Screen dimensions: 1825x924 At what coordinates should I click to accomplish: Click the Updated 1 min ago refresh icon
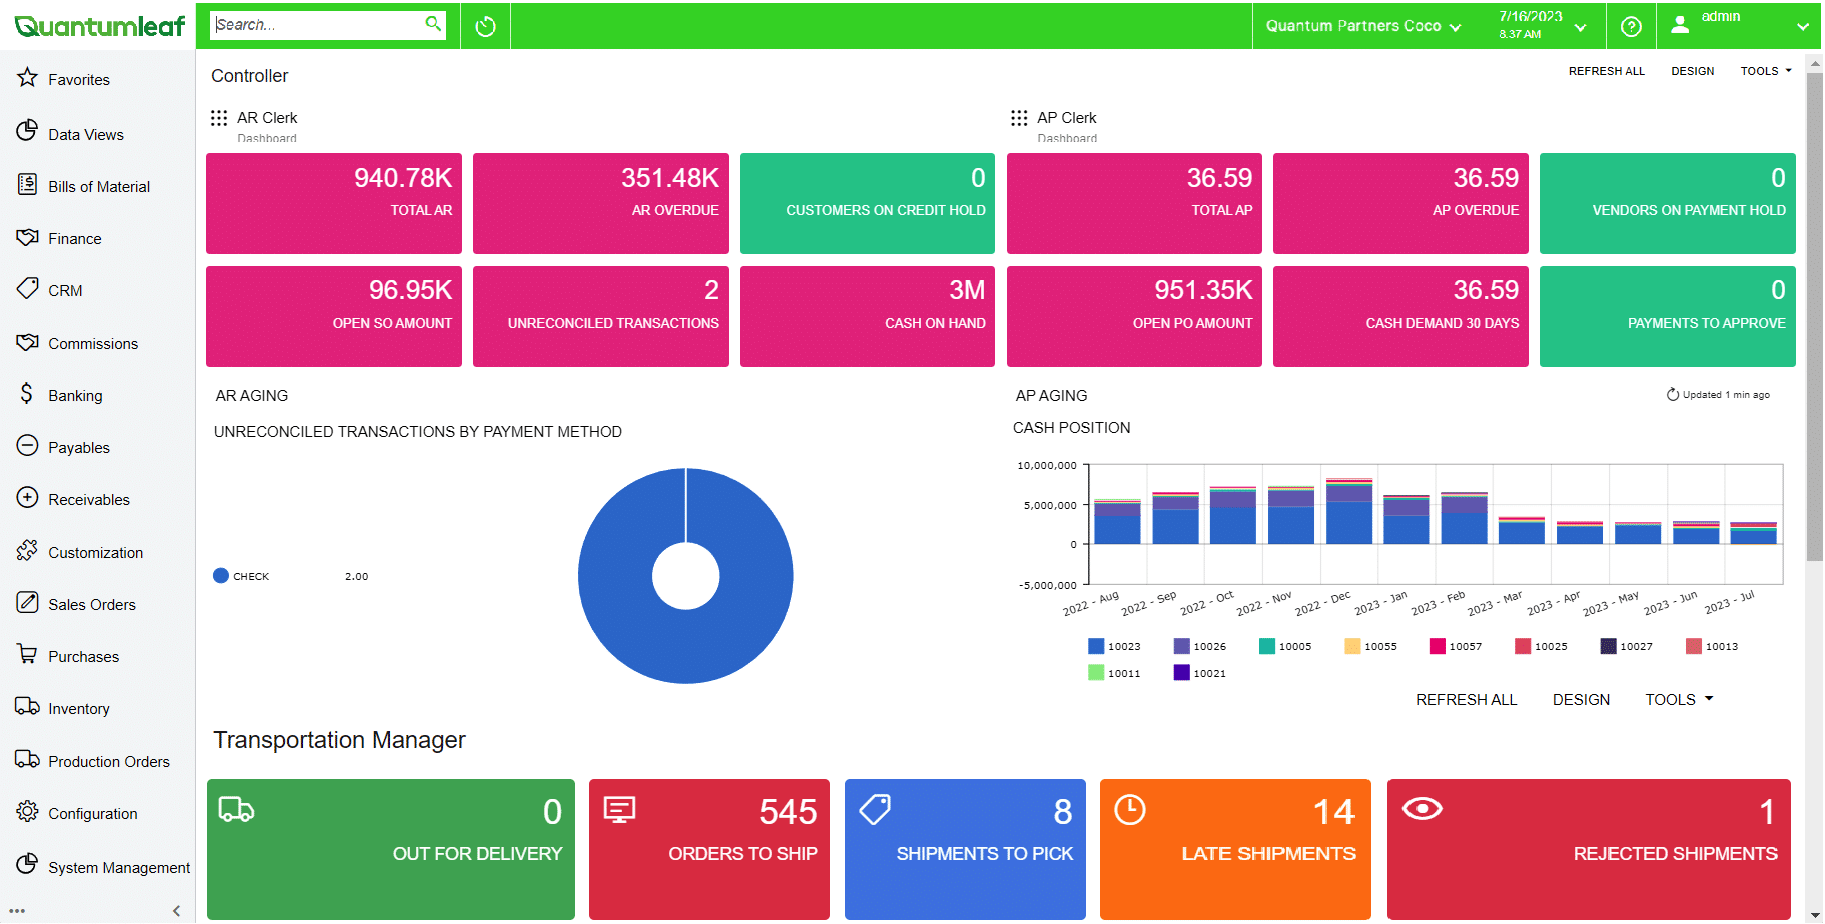[x=1672, y=394]
